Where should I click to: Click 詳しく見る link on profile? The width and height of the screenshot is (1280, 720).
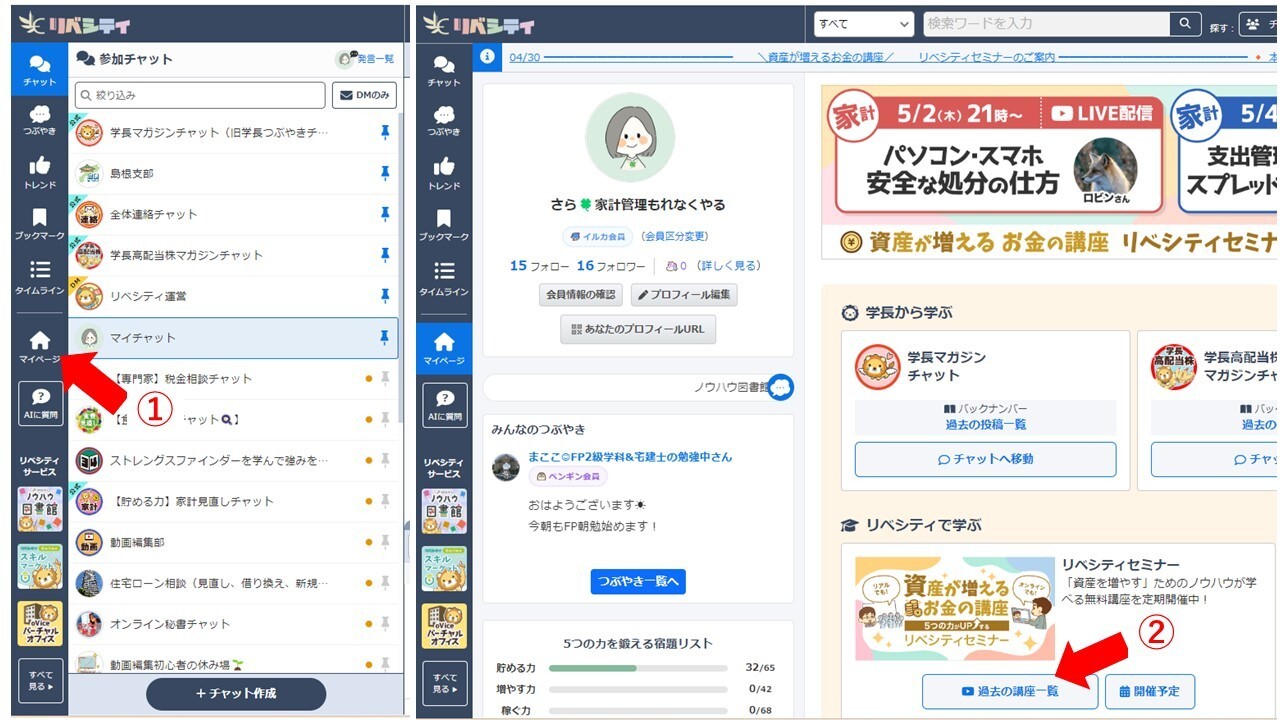[x=728, y=266]
